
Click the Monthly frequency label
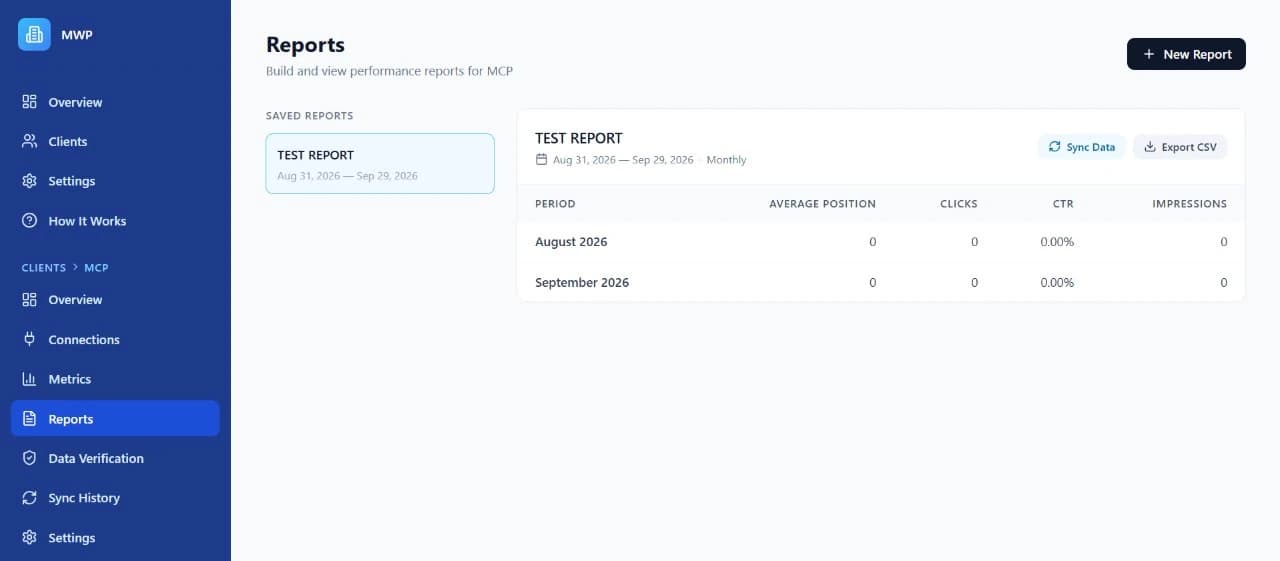[x=726, y=160]
